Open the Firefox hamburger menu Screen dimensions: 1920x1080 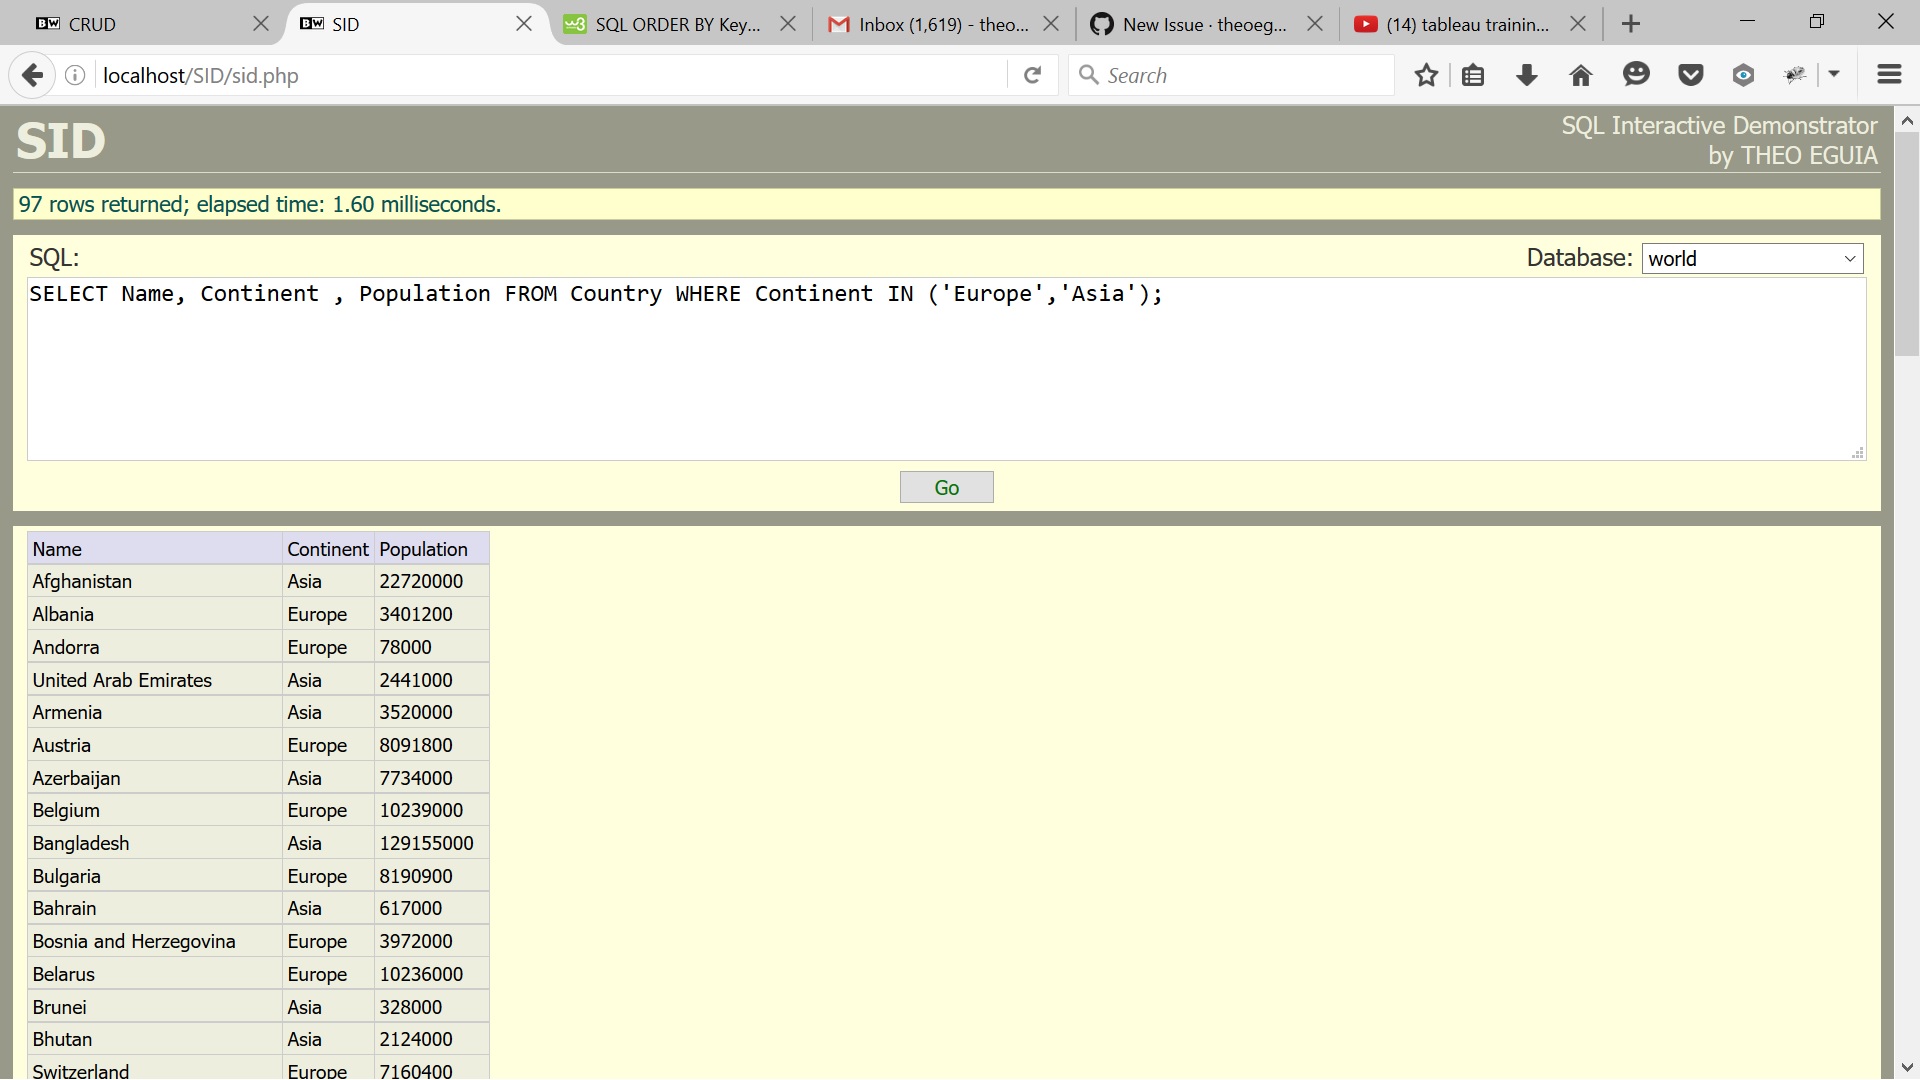[x=1888, y=74]
